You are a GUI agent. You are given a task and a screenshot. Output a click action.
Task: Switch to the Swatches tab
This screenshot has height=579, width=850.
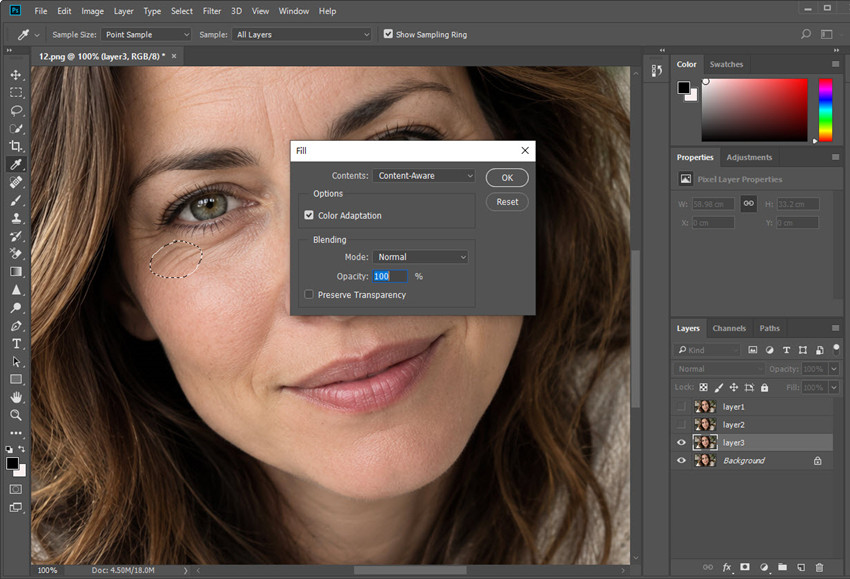click(726, 64)
